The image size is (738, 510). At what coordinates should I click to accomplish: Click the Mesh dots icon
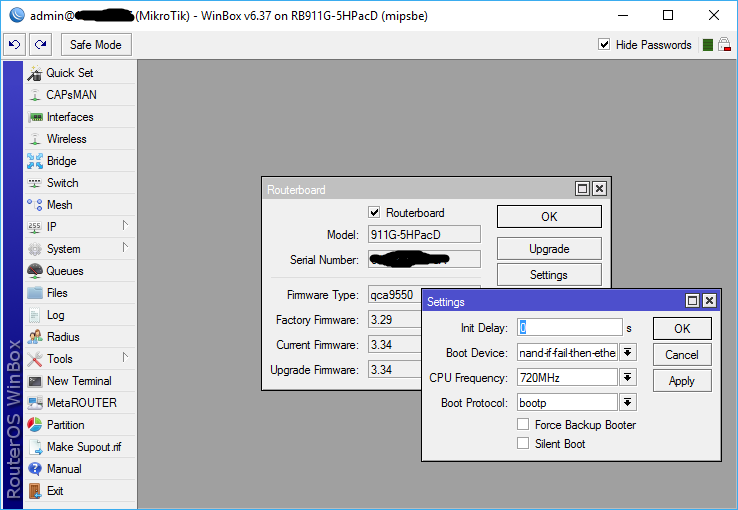[x=35, y=205]
